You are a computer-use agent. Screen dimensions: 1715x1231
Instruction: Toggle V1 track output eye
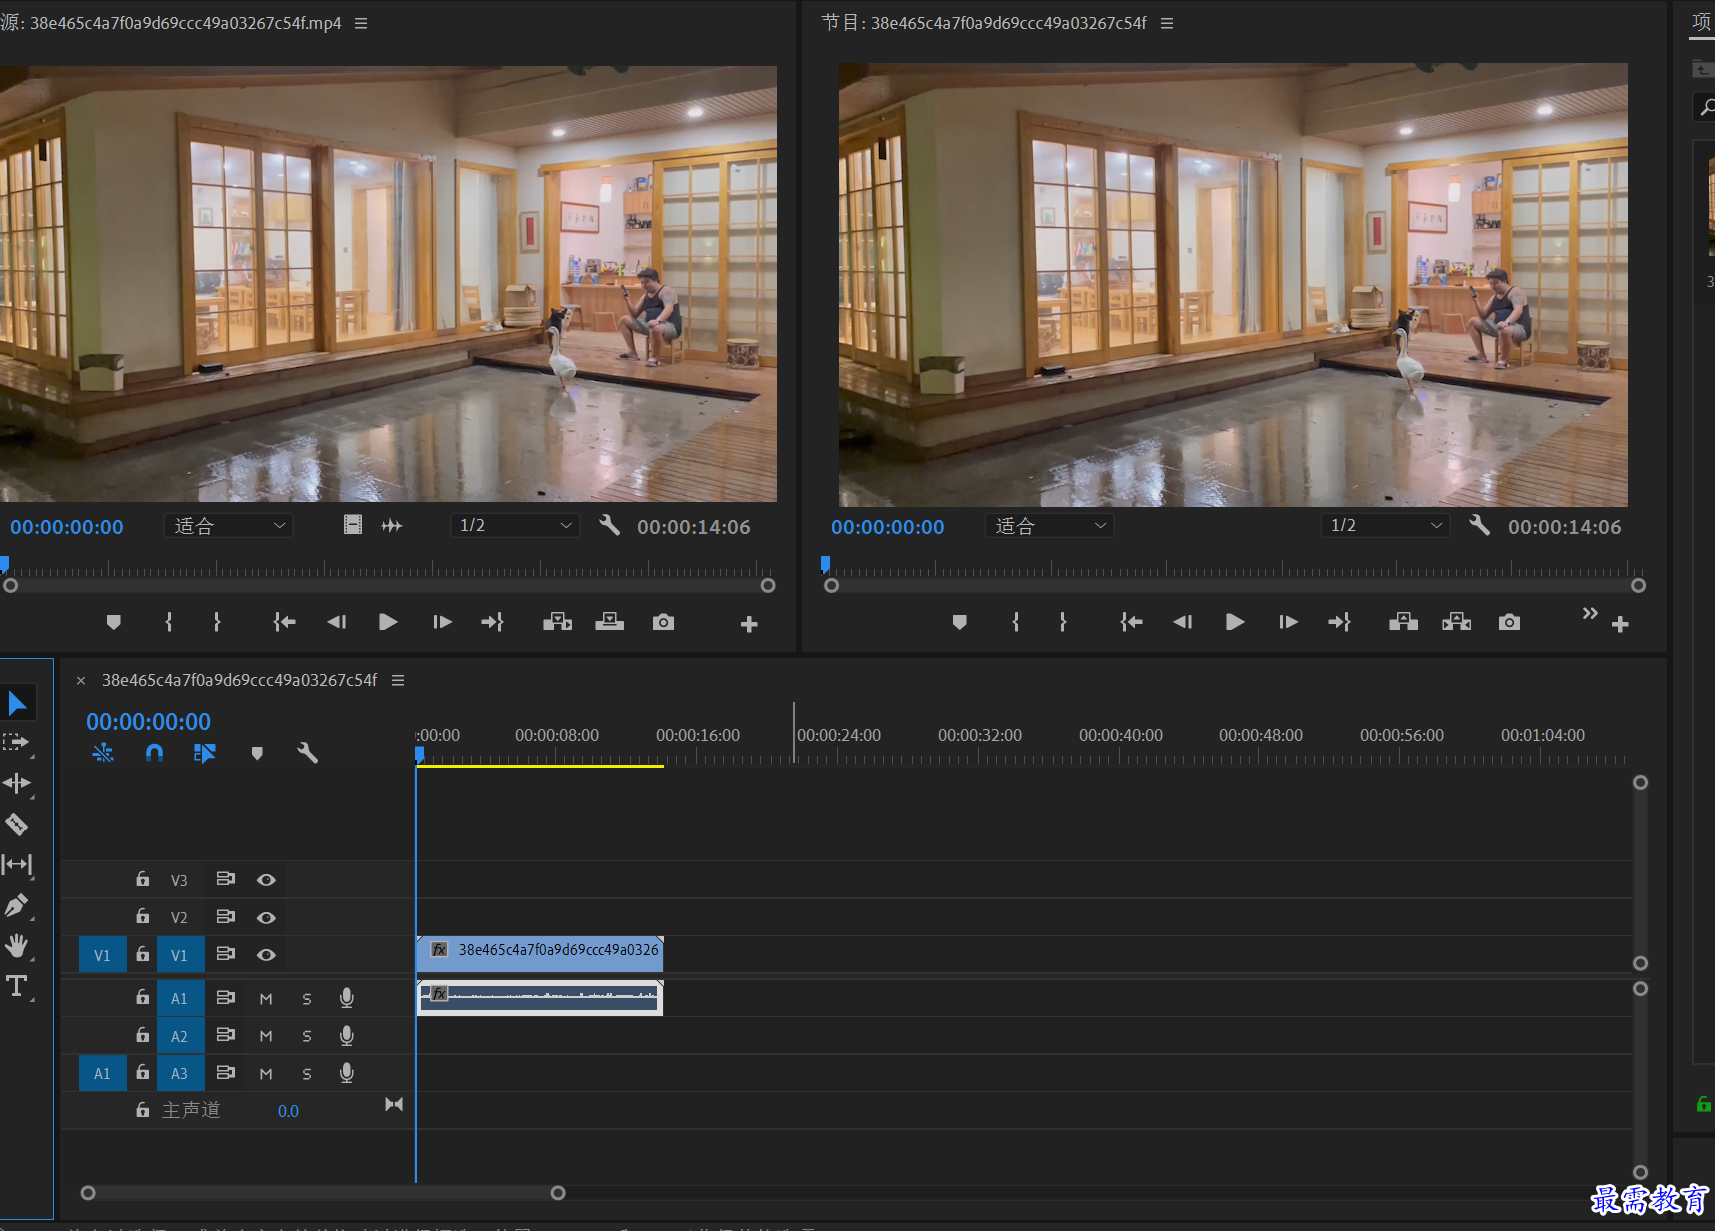(266, 955)
